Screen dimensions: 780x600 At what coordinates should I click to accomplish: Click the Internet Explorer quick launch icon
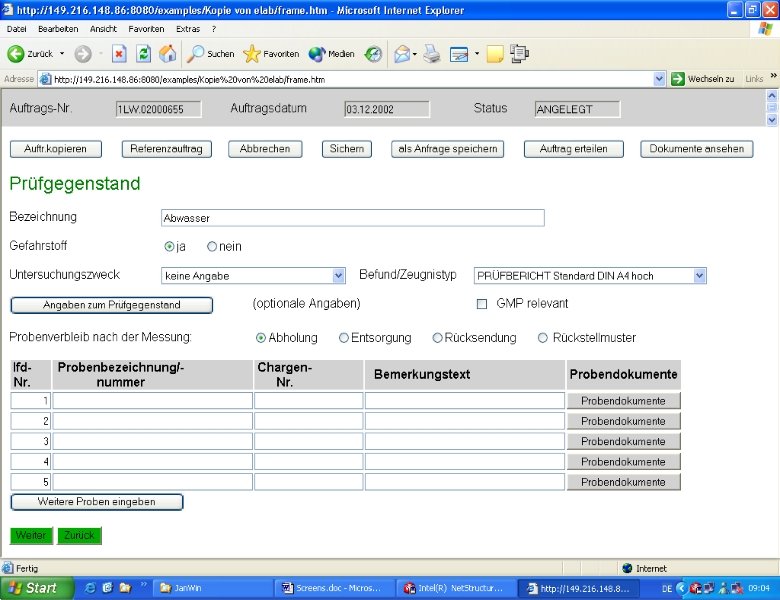point(91,588)
